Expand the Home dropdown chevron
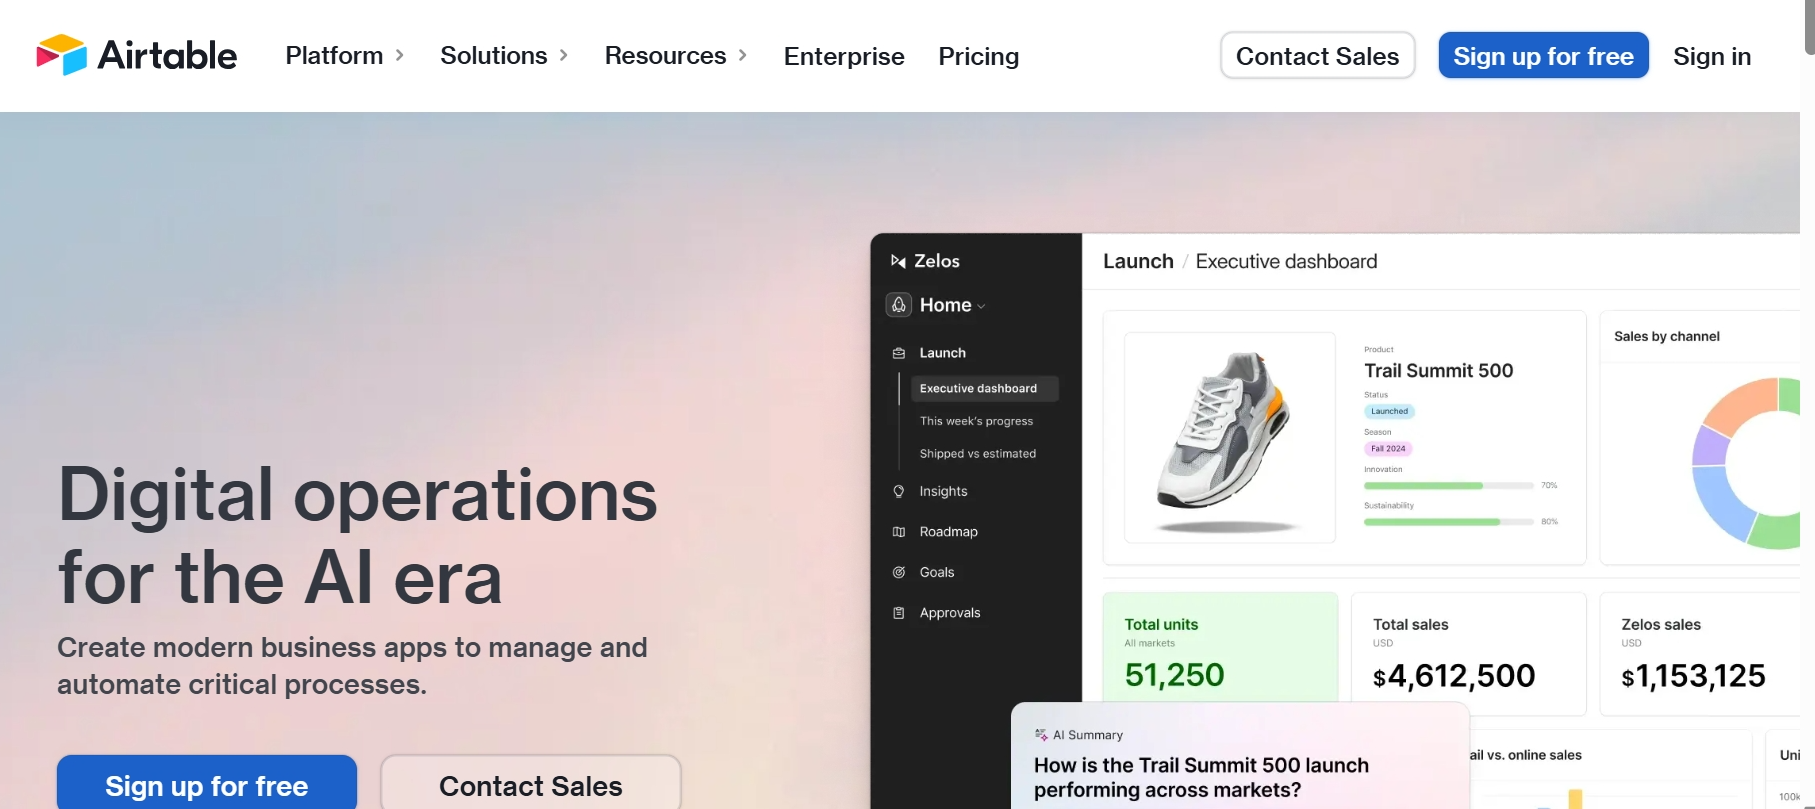 (x=981, y=307)
